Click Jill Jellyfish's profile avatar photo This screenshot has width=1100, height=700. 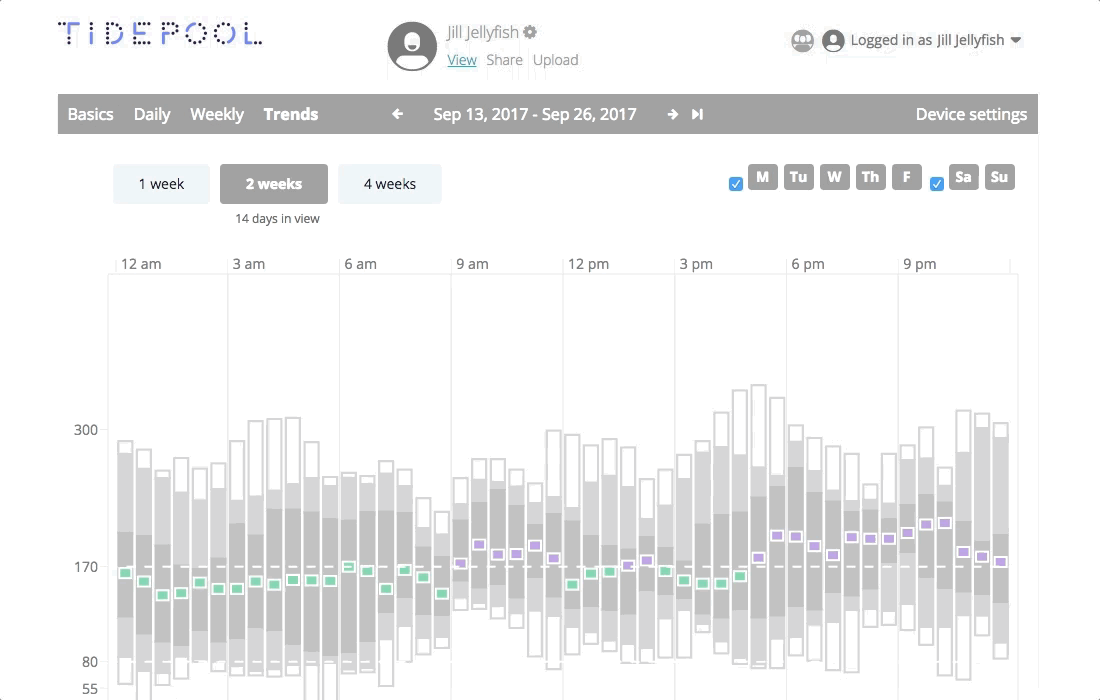(x=411, y=46)
